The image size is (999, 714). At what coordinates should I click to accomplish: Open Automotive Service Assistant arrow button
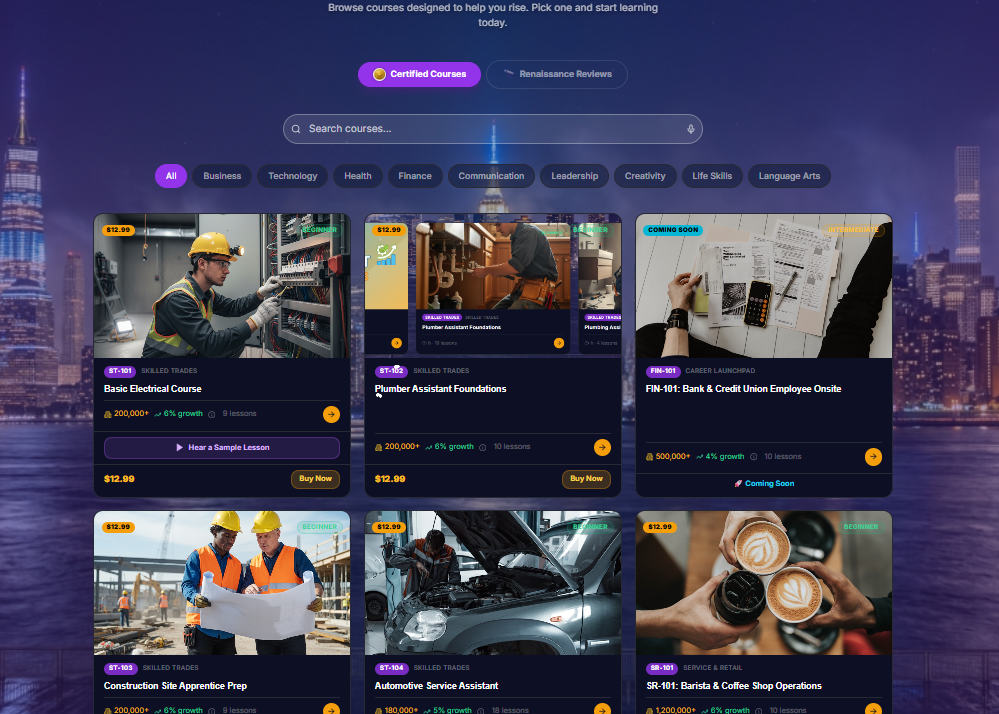(602, 709)
